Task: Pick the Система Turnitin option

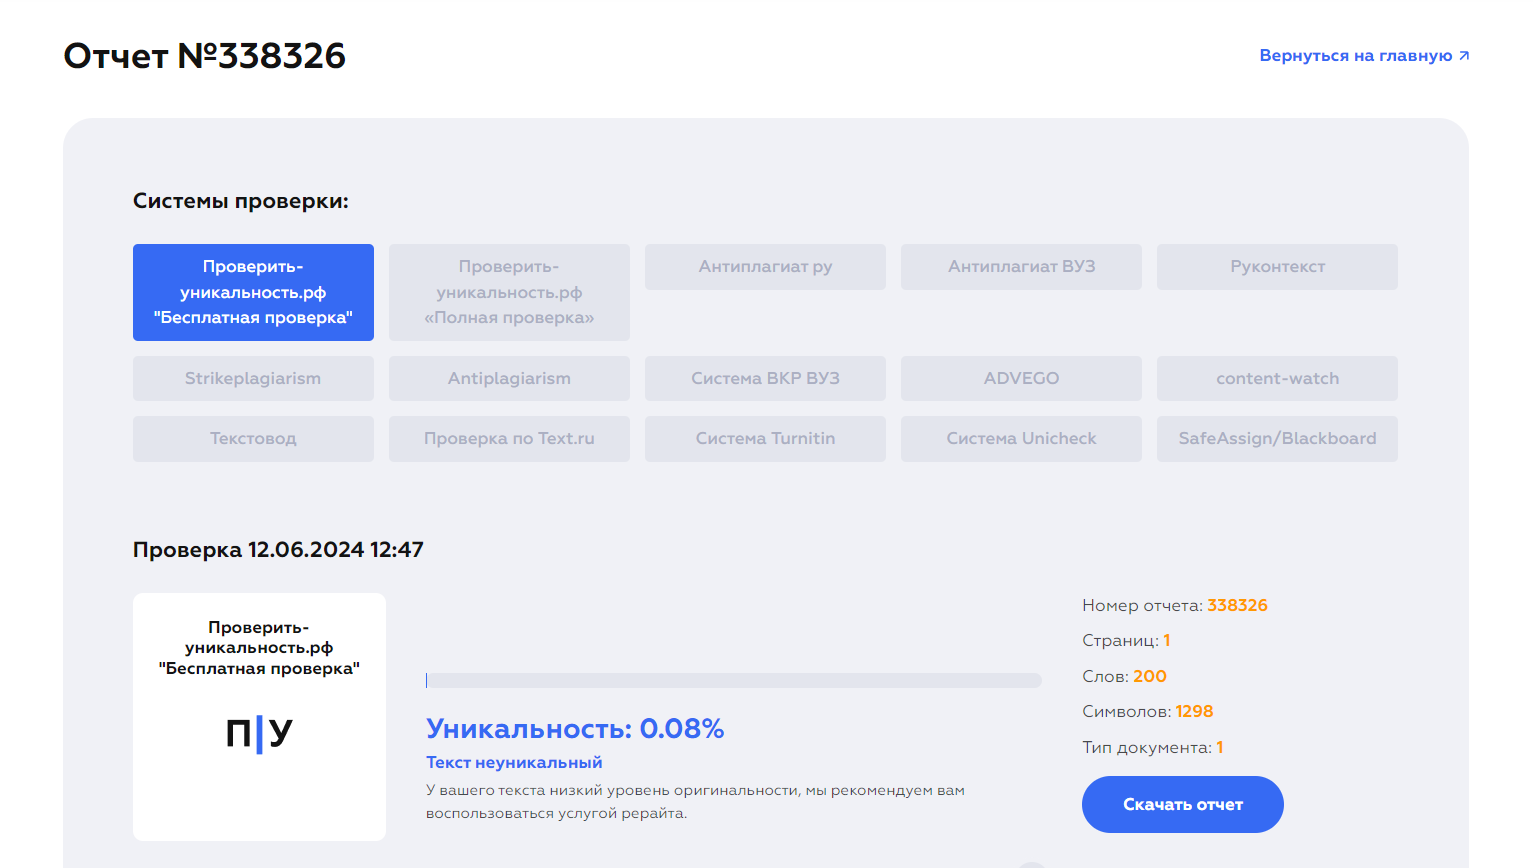Action: (765, 439)
